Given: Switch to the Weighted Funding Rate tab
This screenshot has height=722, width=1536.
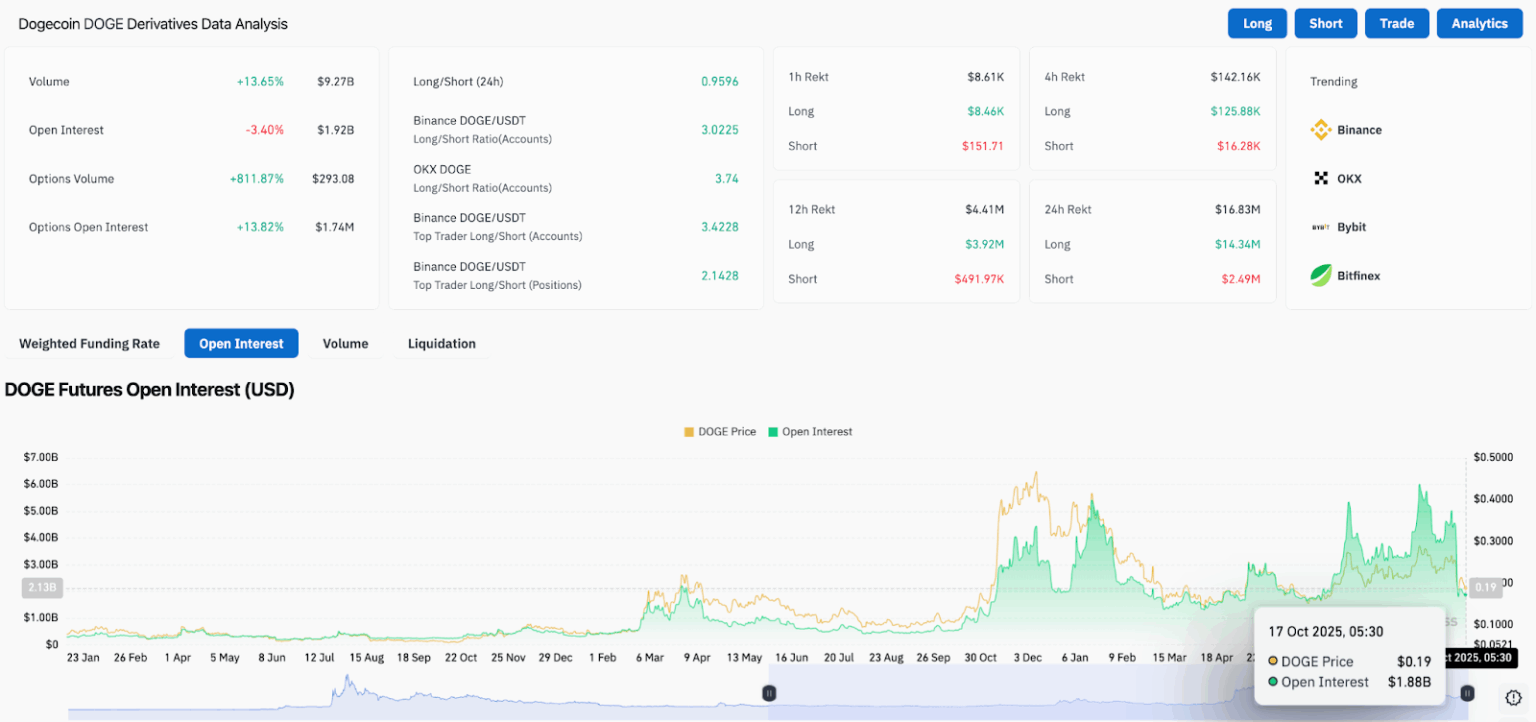Looking at the screenshot, I should [x=89, y=343].
